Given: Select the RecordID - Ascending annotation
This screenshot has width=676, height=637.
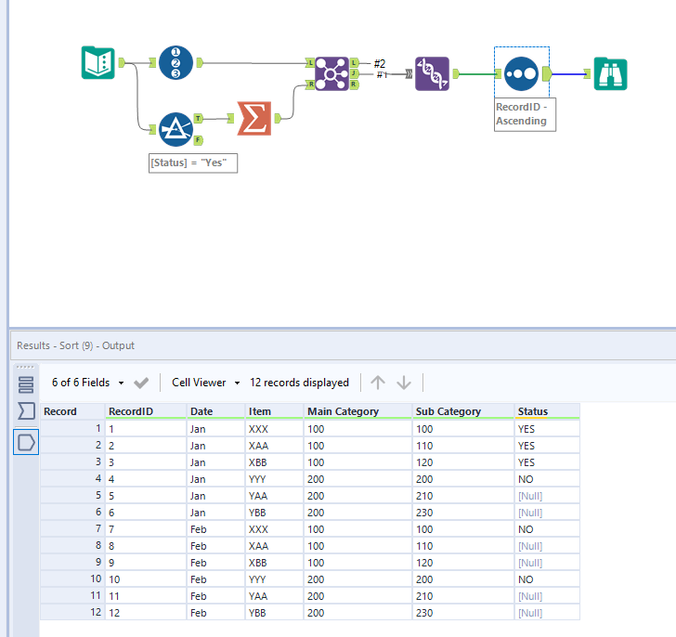Looking at the screenshot, I should (x=521, y=114).
